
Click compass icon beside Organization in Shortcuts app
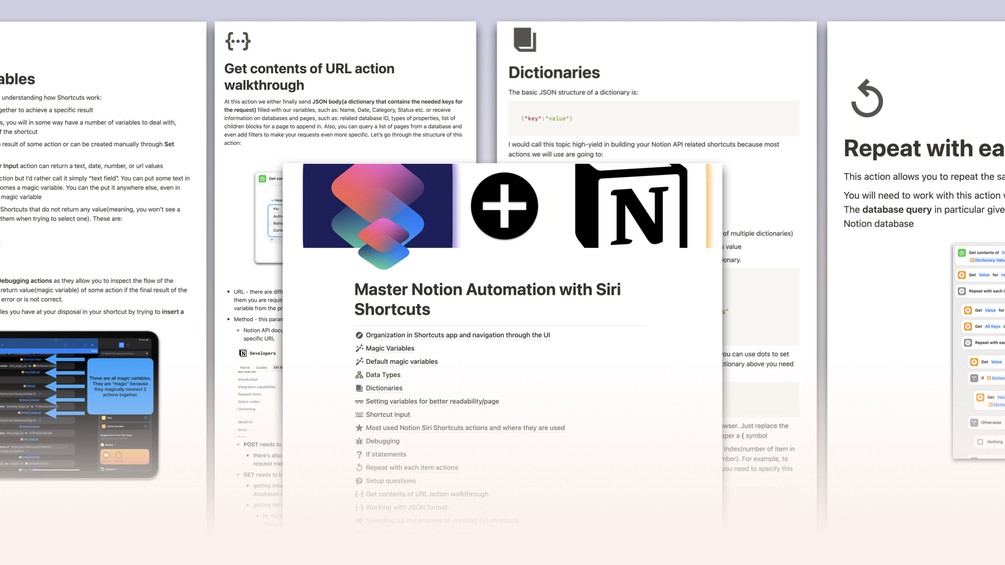359,335
